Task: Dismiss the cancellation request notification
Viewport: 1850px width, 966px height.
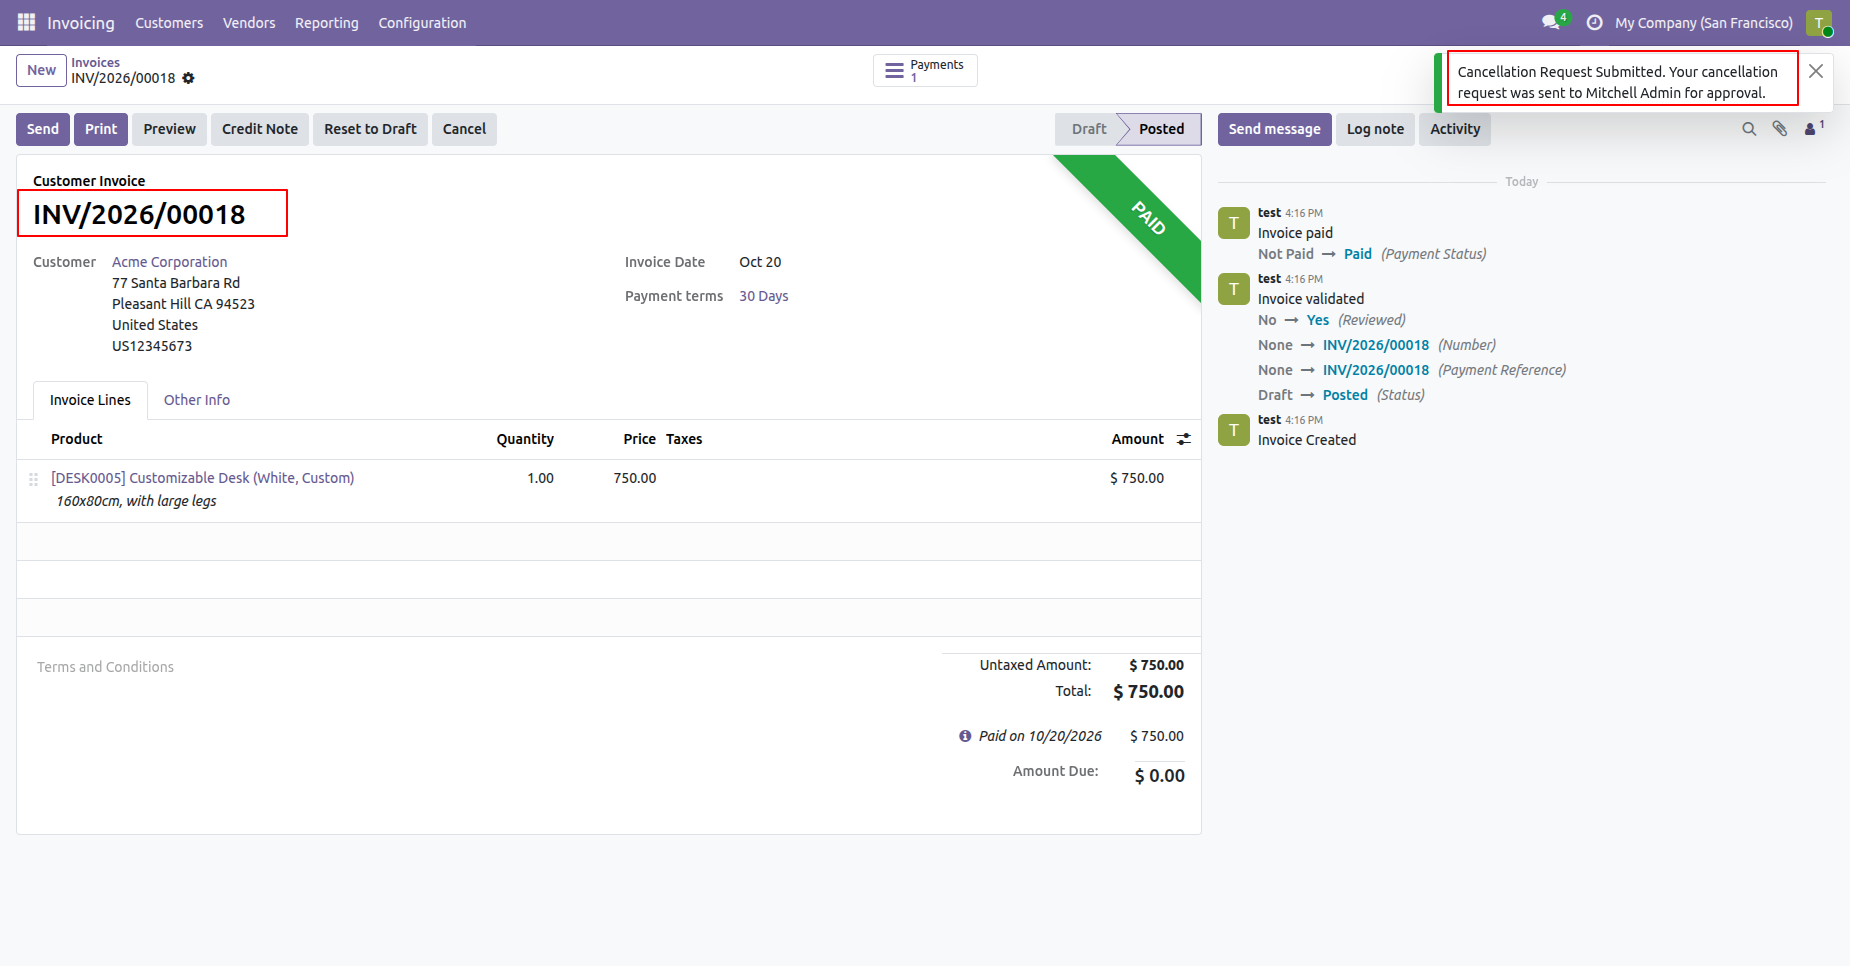Action: tap(1816, 71)
